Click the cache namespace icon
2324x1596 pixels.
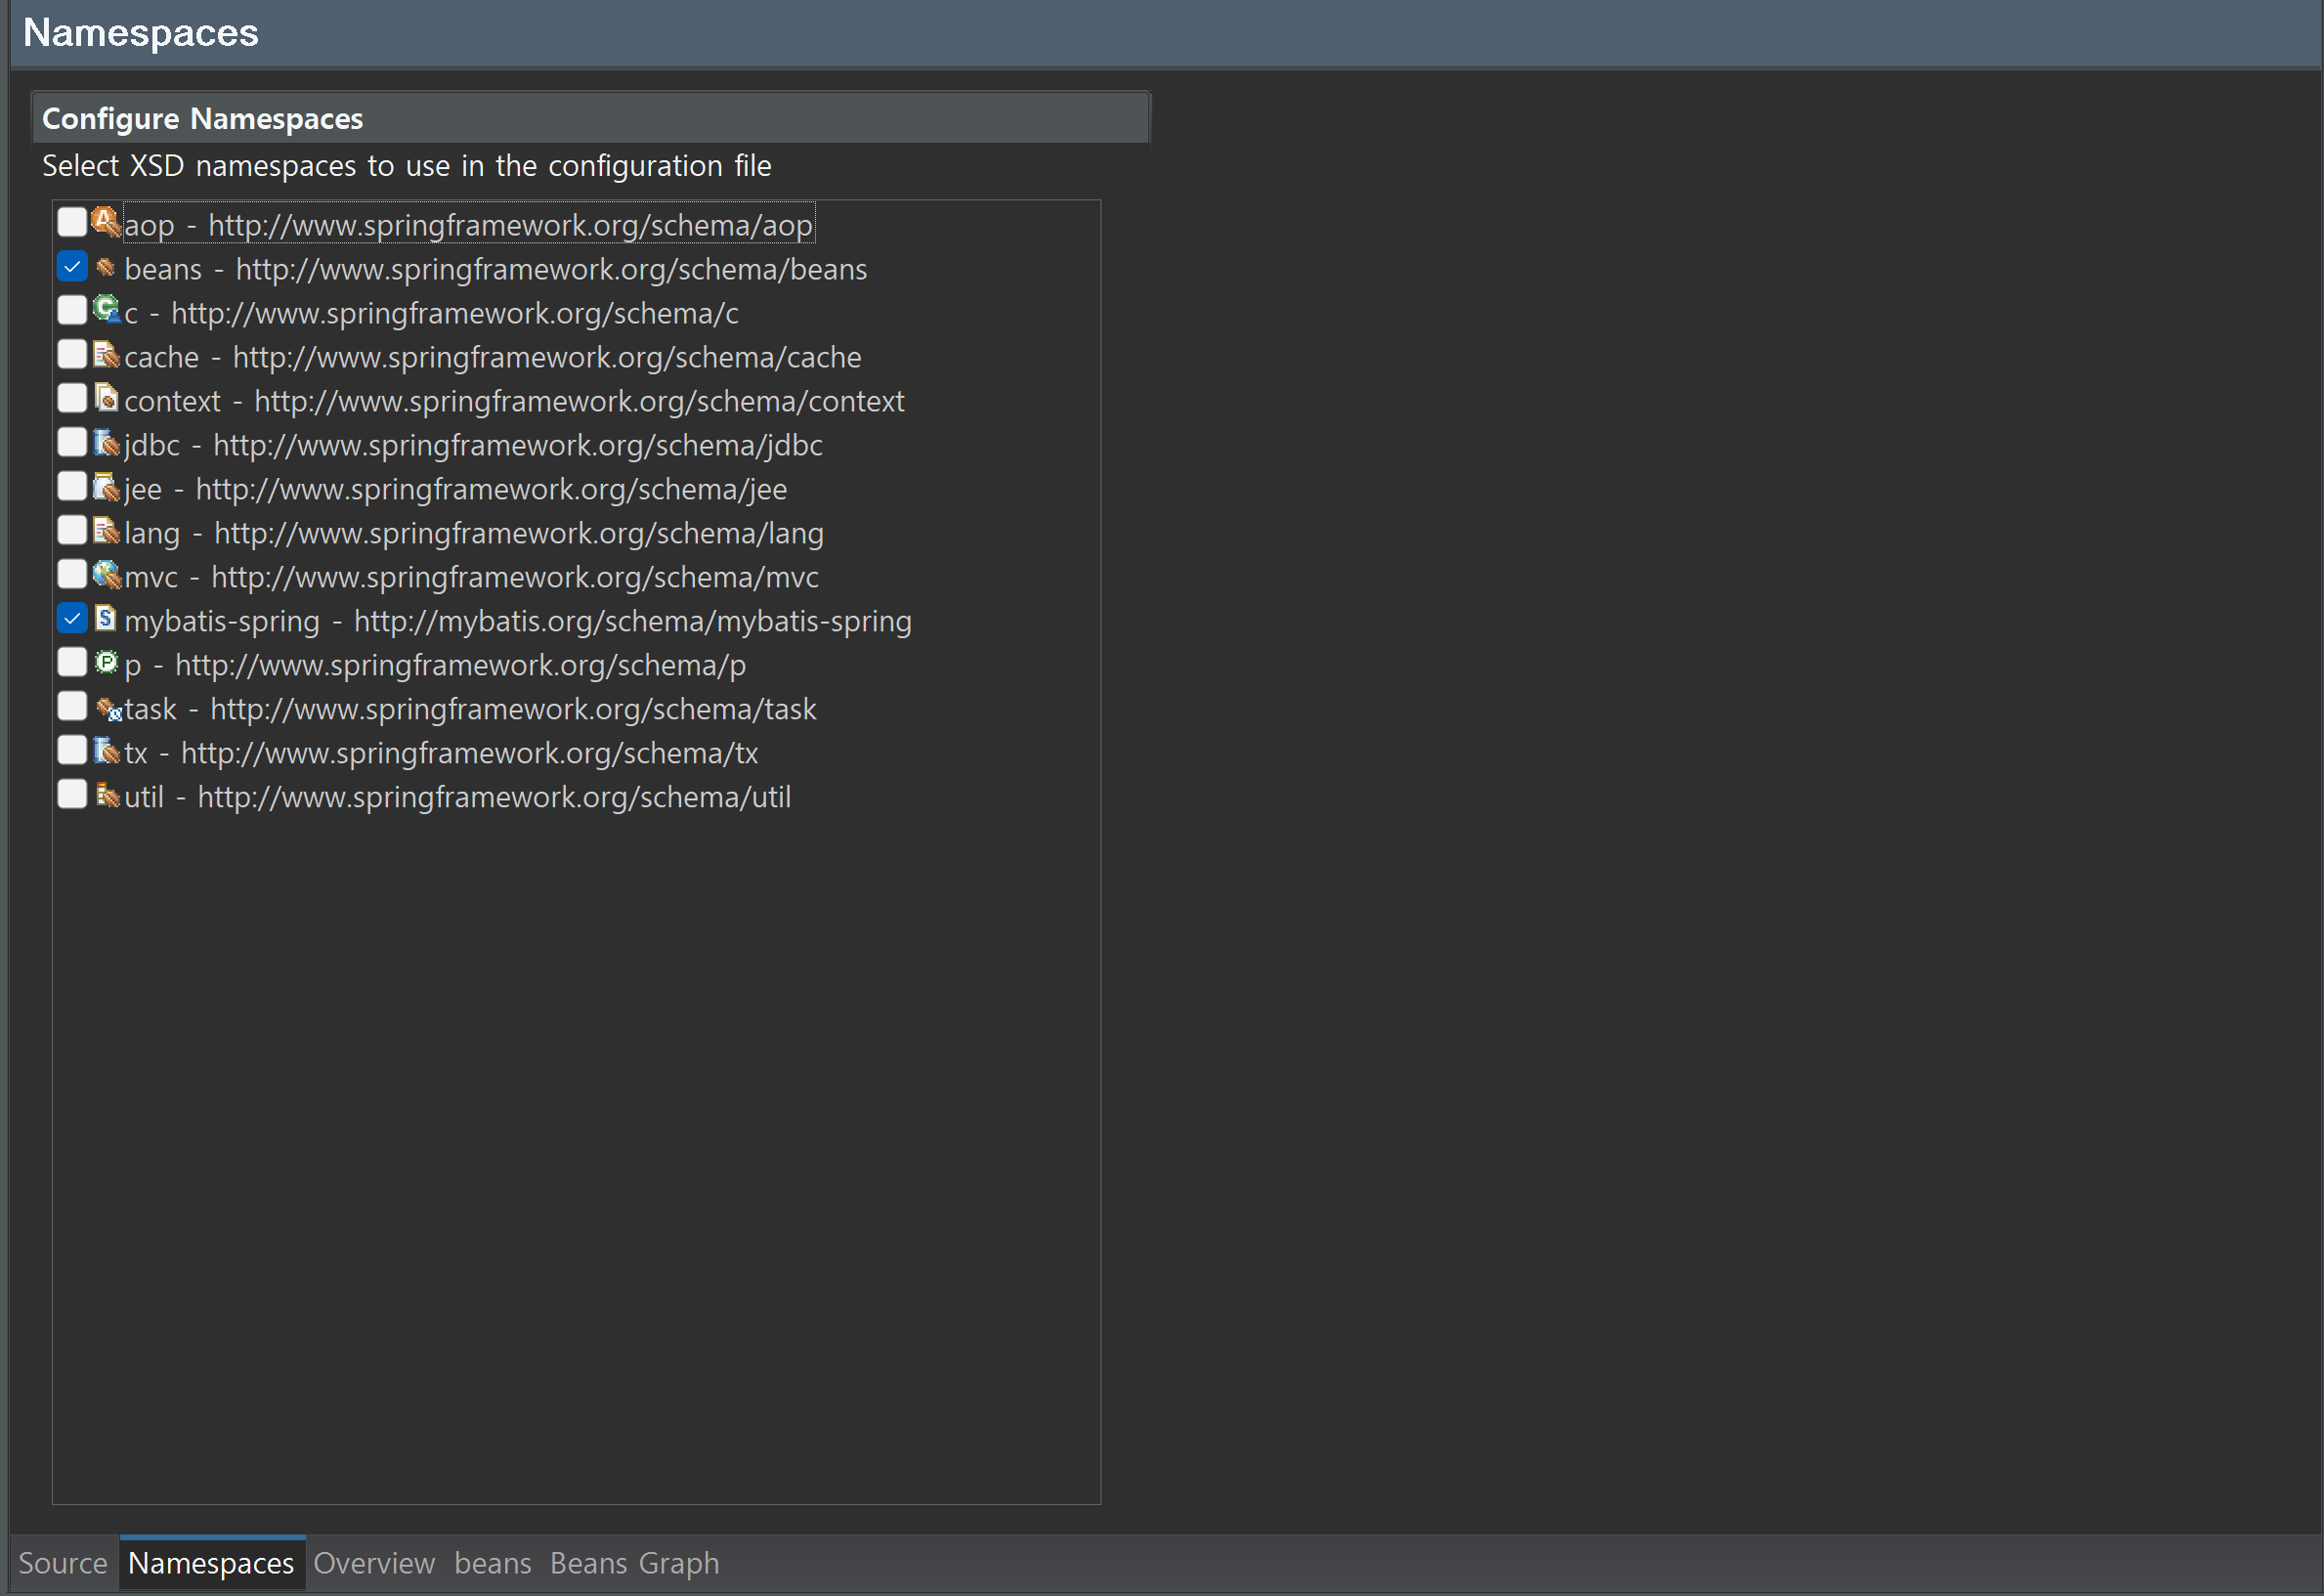click(106, 354)
